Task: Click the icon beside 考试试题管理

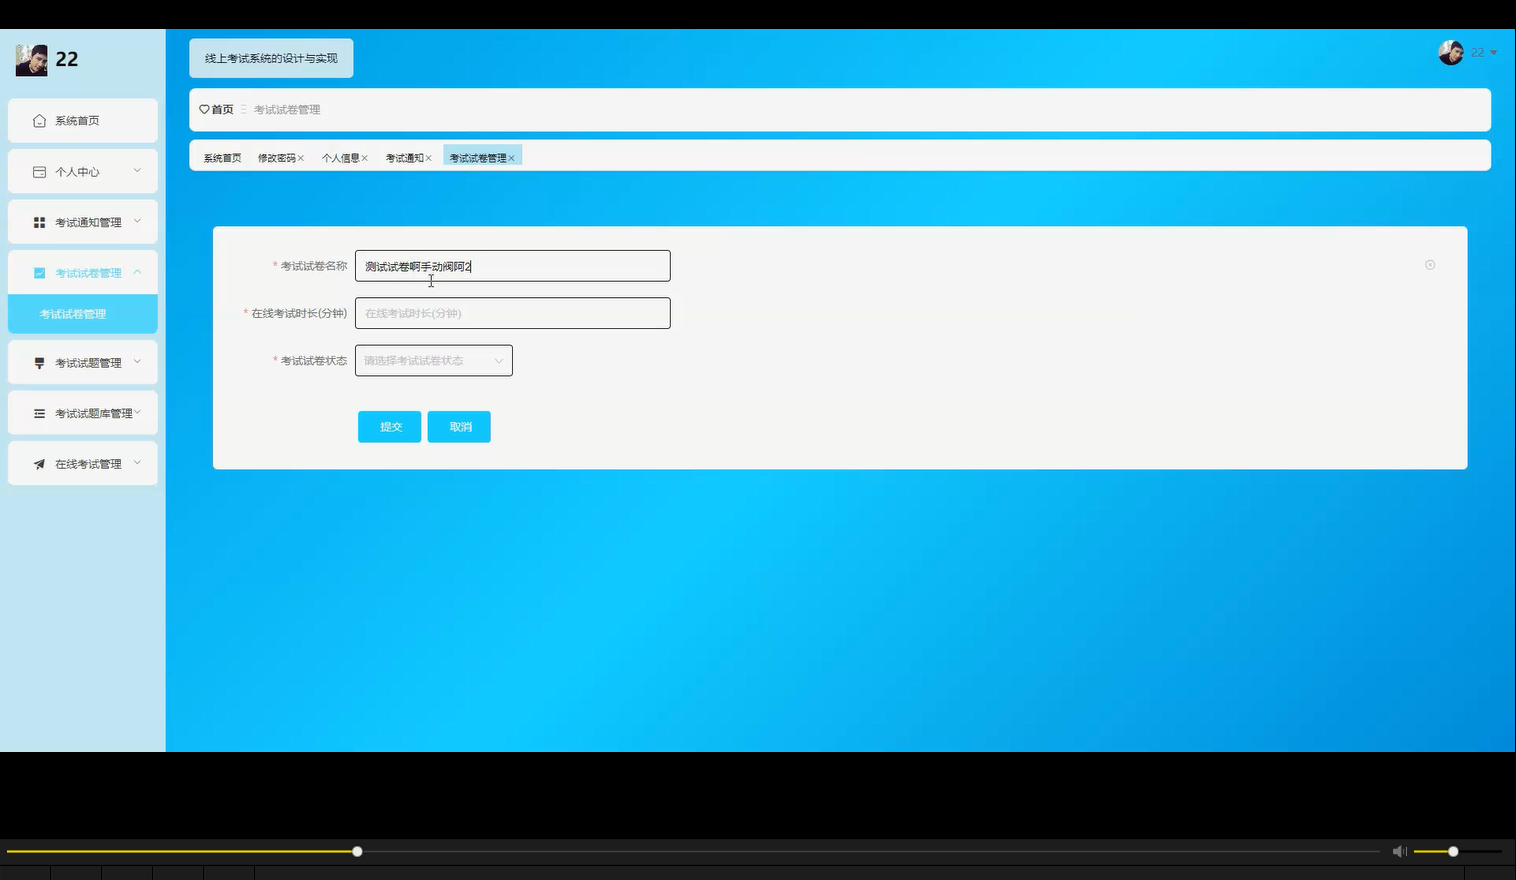Action: (39, 363)
